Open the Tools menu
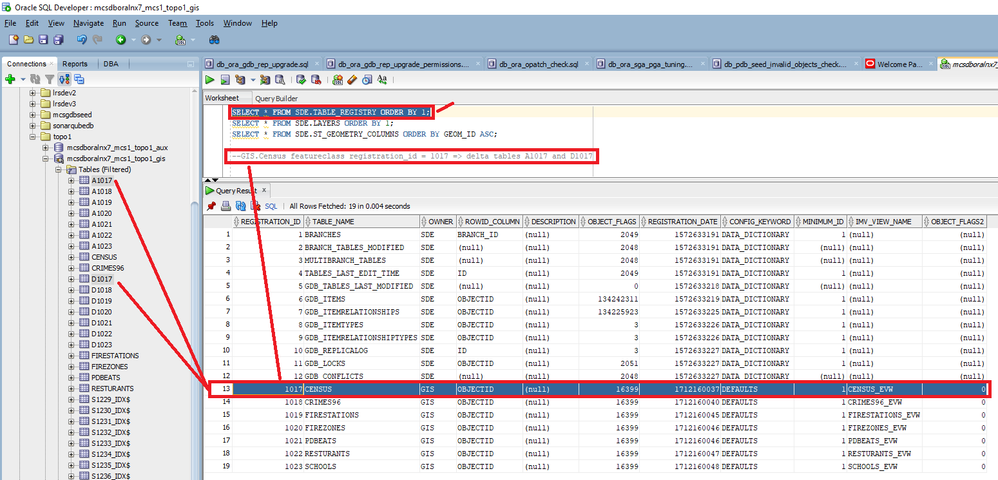 click(x=205, y=22)
